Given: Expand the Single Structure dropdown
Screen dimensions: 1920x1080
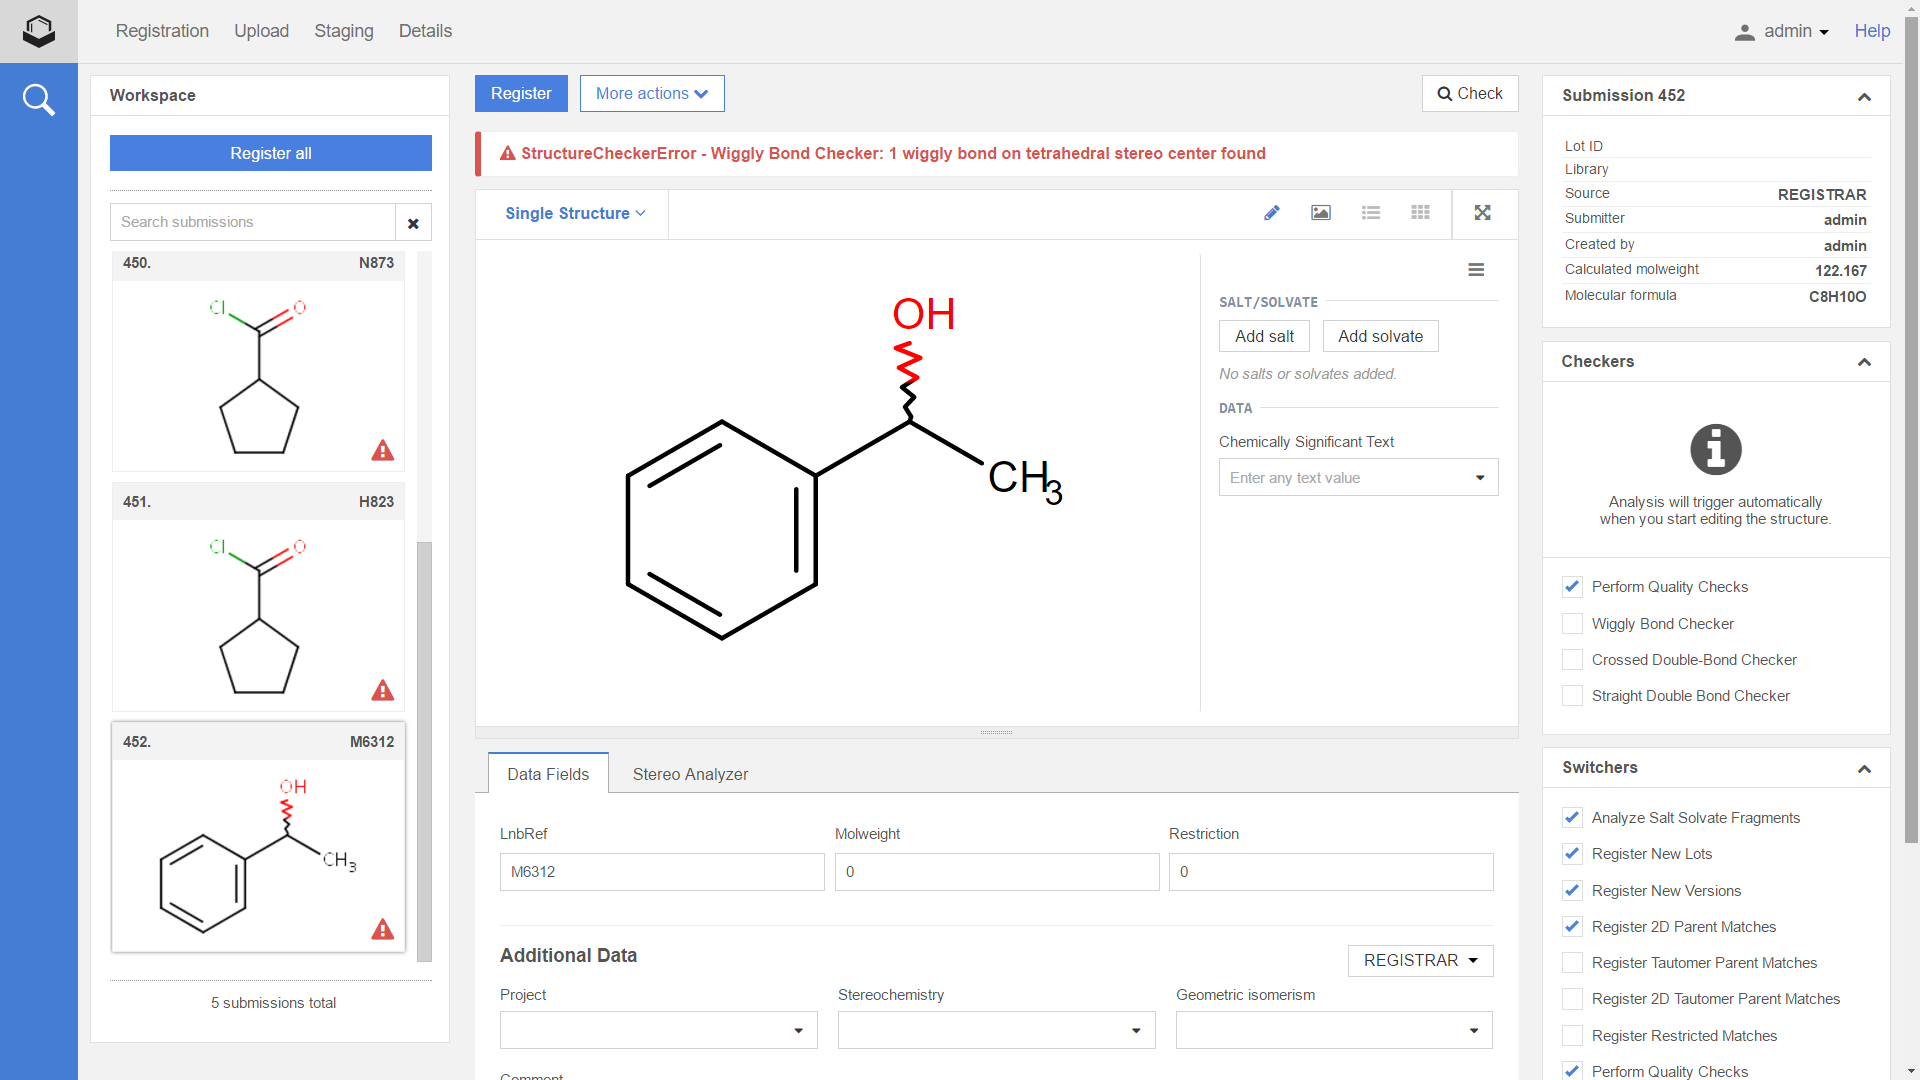Looking at the screenshot, I should coord(575,214).
